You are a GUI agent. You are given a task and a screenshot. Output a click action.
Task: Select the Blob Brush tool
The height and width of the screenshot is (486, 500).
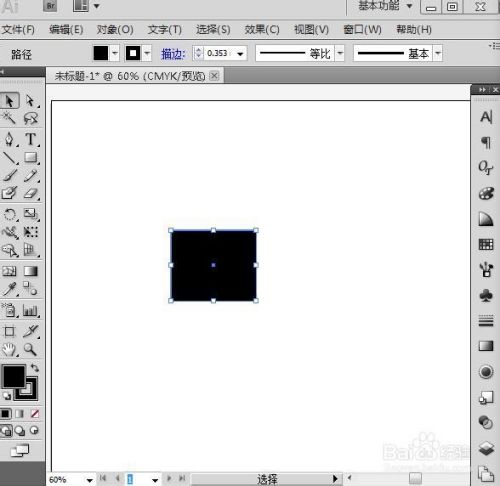(x=9, y=193)
